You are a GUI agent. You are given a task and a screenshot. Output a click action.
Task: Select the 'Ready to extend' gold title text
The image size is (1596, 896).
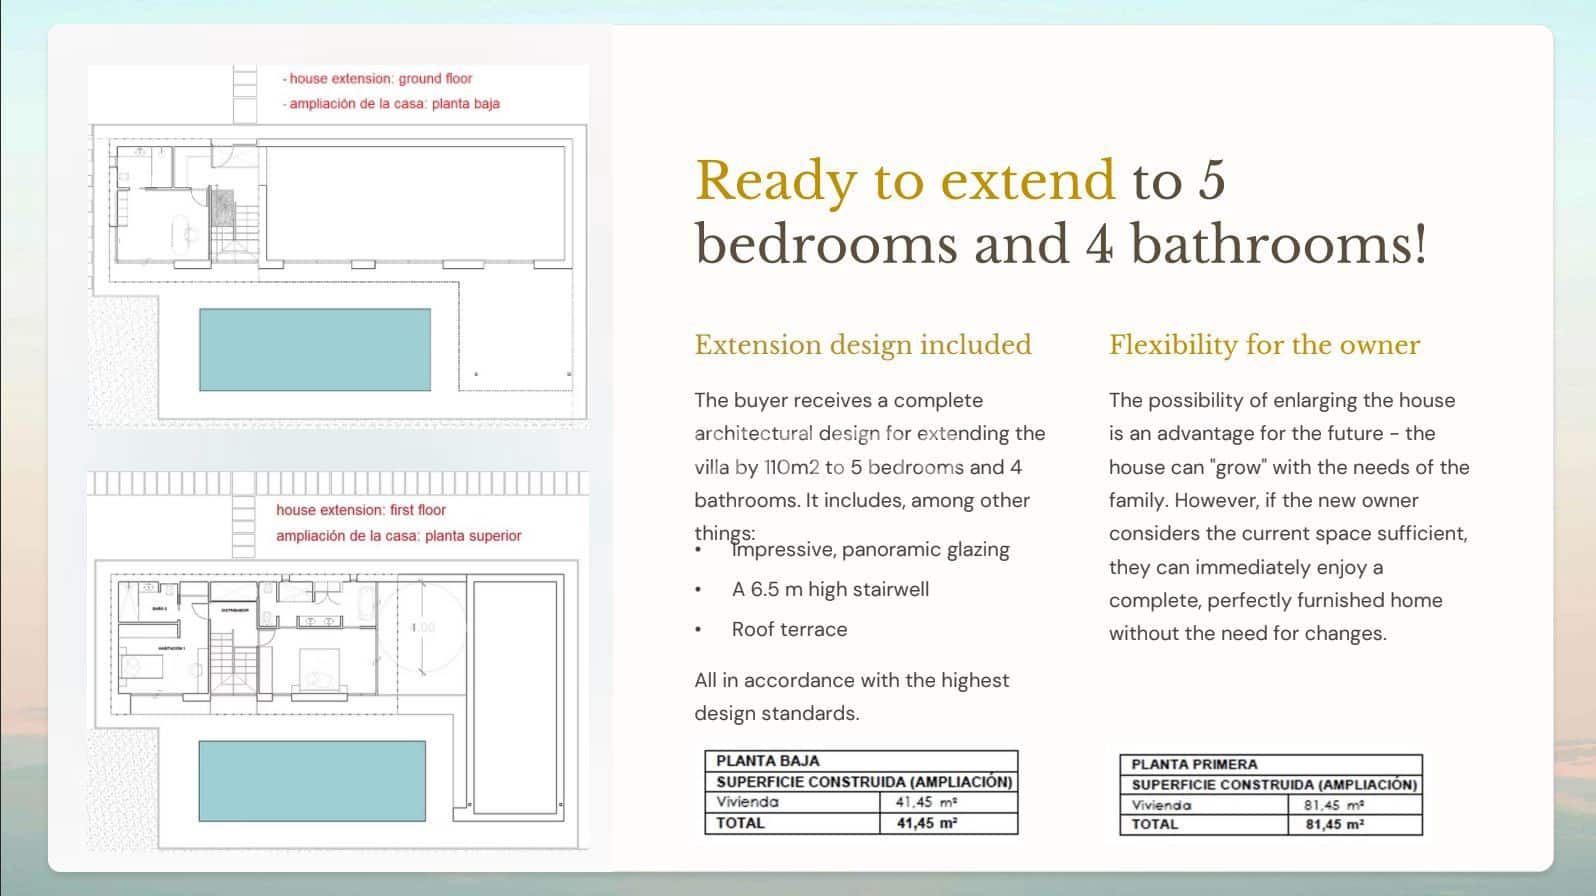pyautogui.click(x=904, y=181)
